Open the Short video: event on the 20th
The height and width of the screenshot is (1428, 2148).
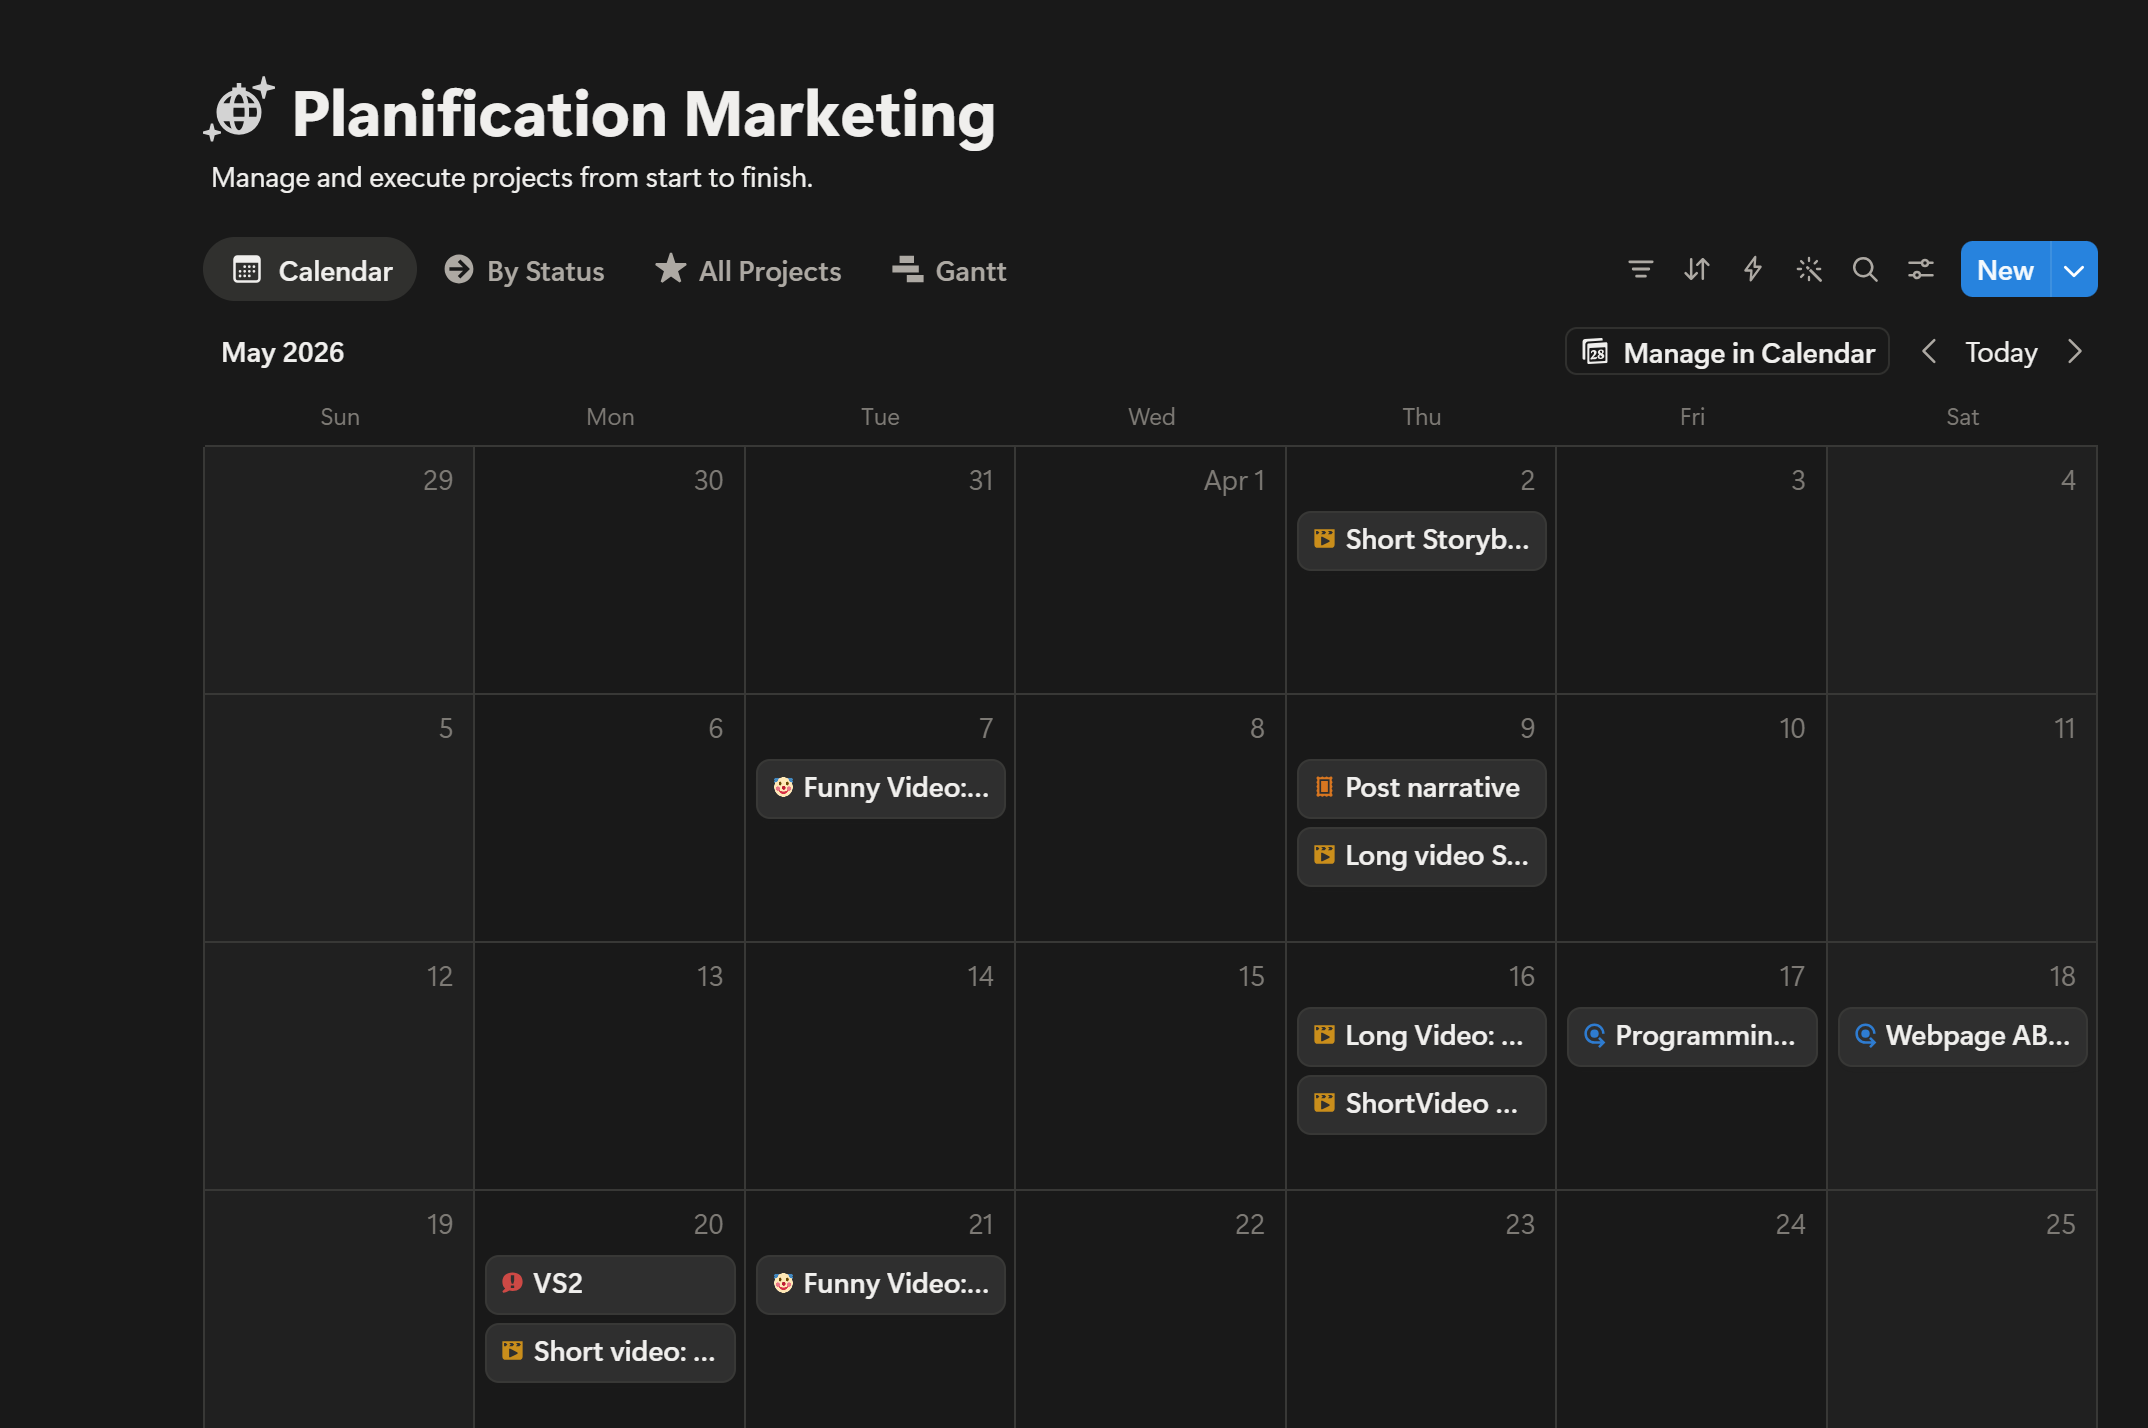(610, 1352)
